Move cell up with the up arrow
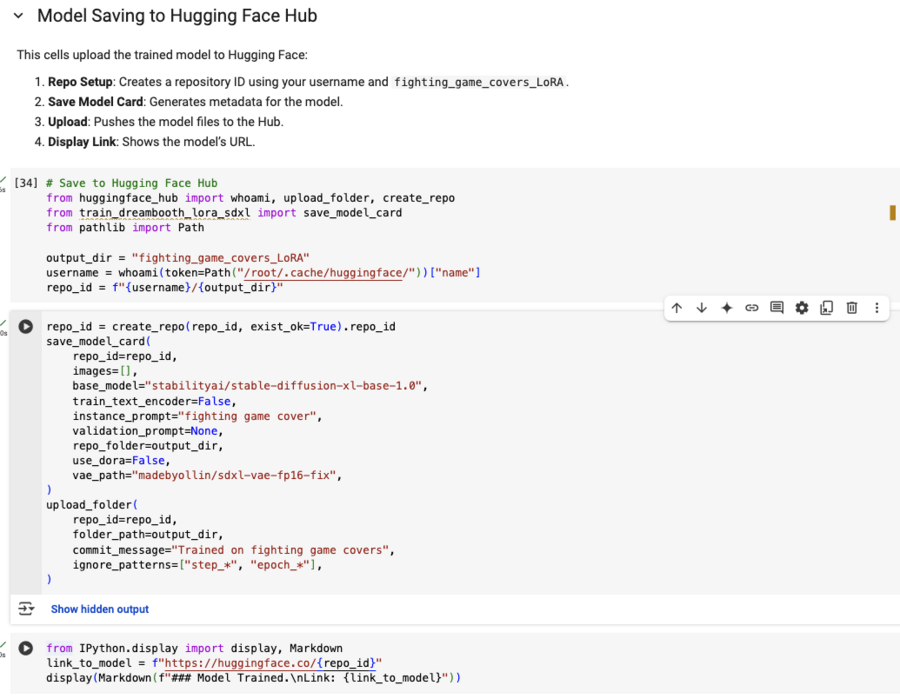This screenshot has width=900, height=699. click(677, 308)
